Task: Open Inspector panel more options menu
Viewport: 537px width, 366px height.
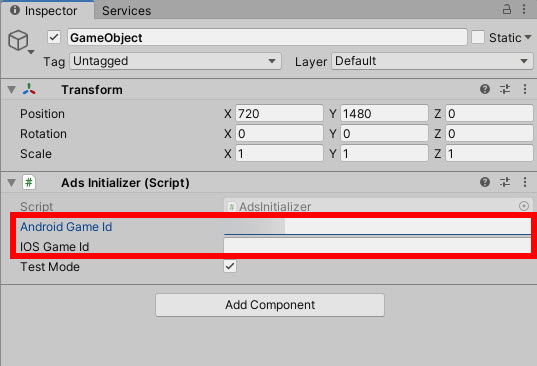Action: (524, 9)
